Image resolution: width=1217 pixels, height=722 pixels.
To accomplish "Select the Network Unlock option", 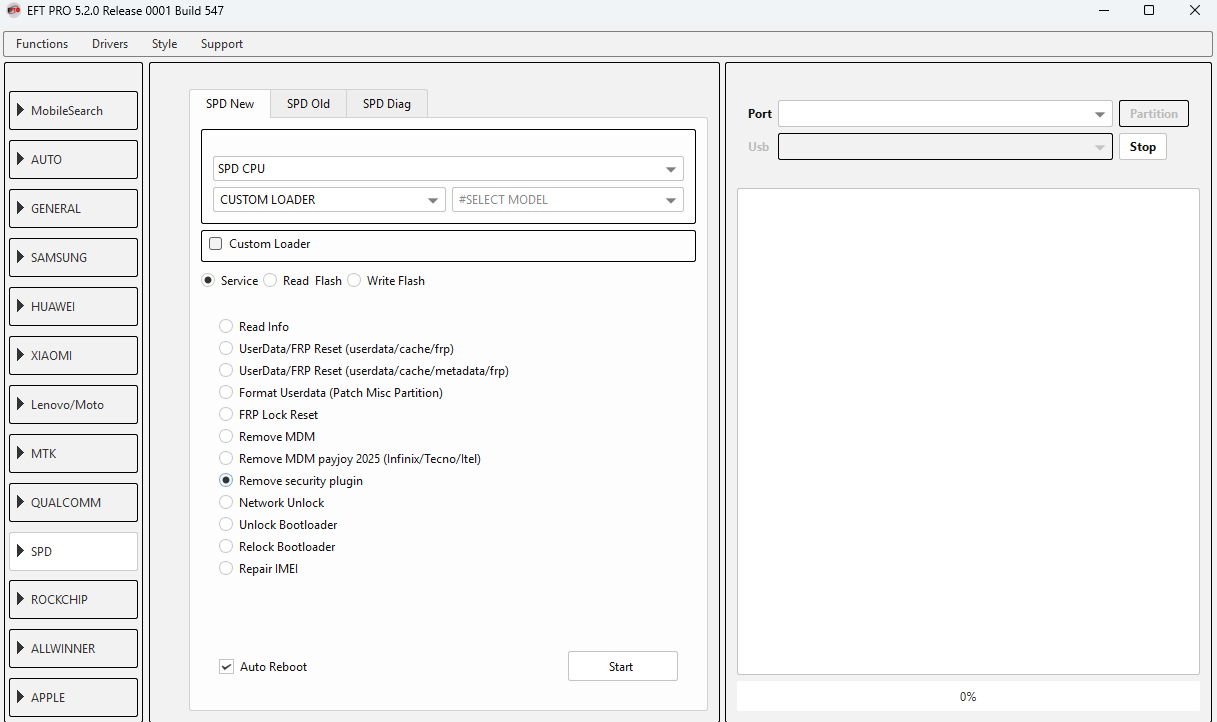I will [x=272, y=503].
